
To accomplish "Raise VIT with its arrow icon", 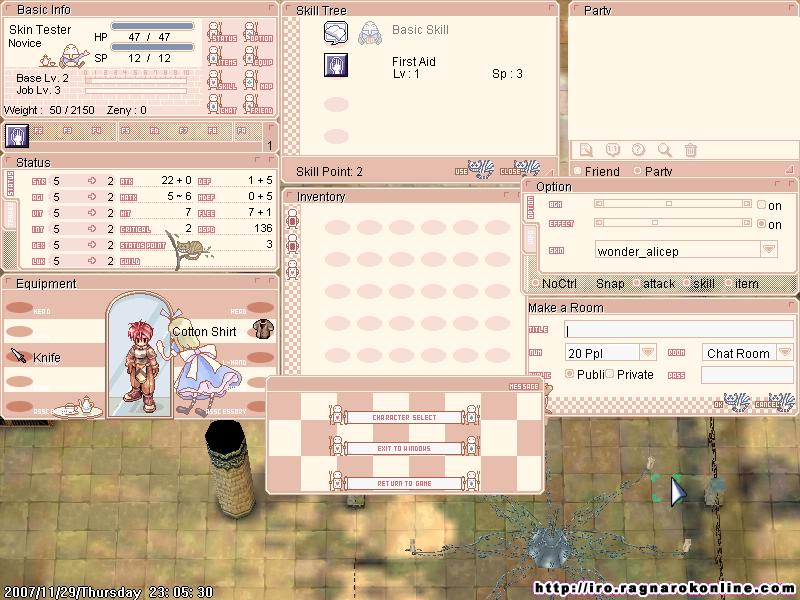I will point(92,213).
